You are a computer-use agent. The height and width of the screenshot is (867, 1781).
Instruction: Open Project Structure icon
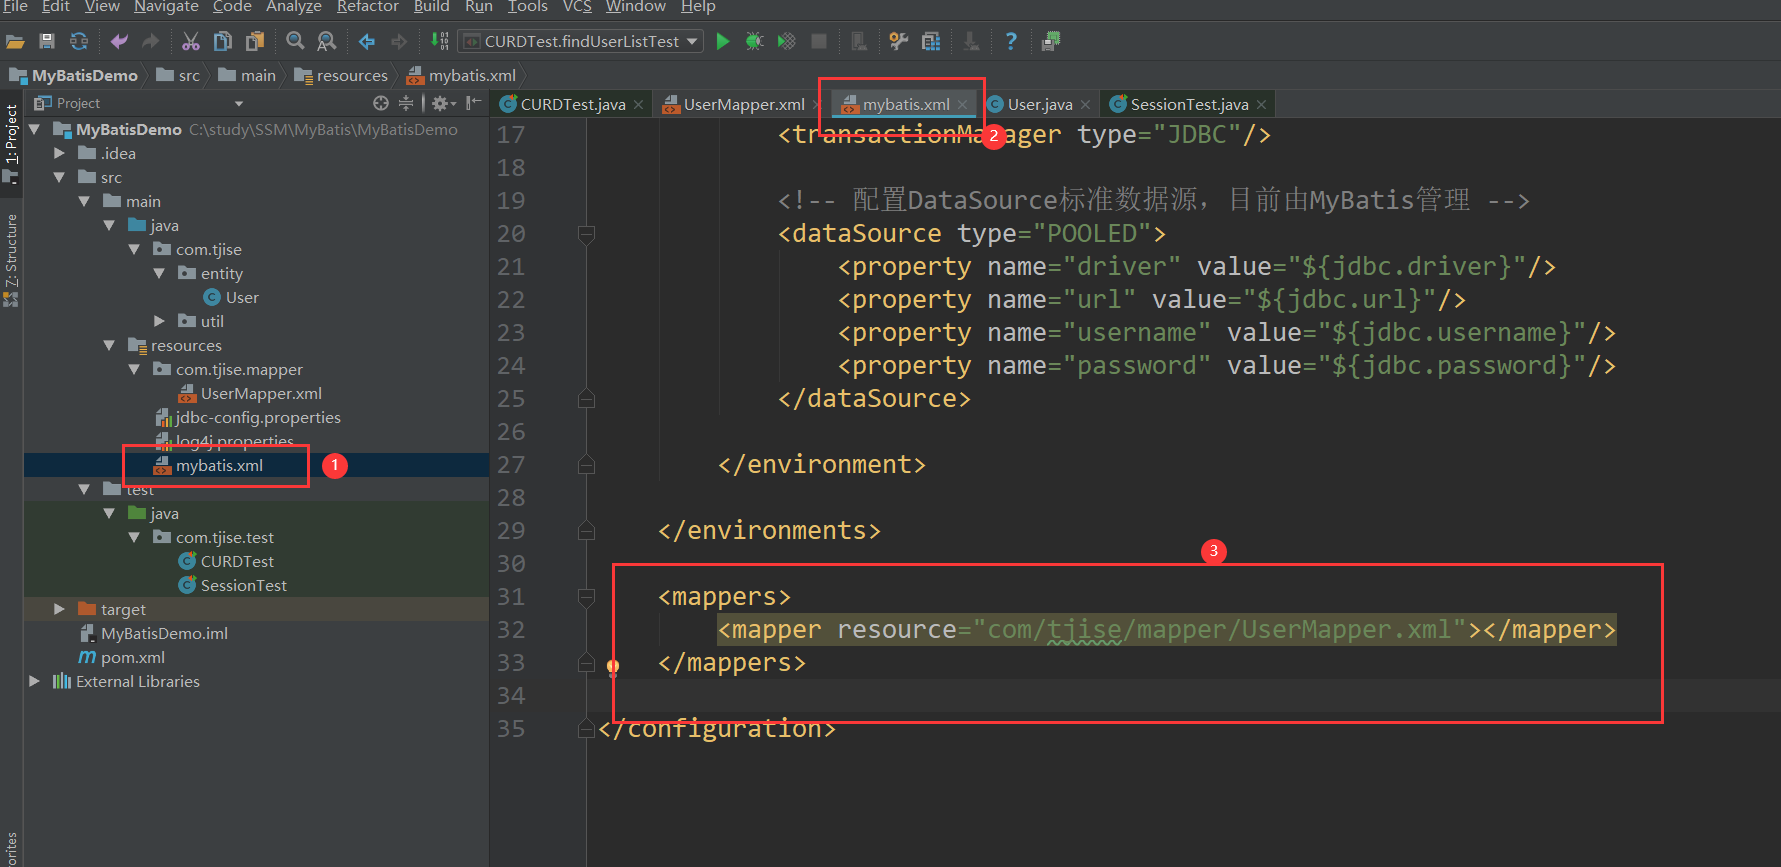tap(931, 41)
